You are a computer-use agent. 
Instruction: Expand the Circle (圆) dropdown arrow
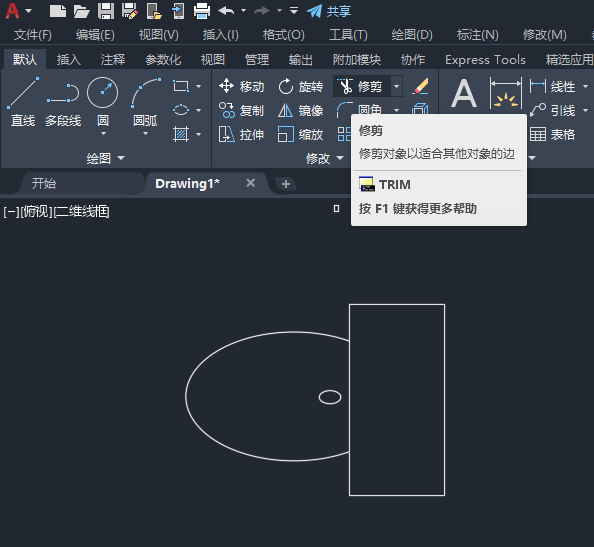click(x=103, y=133)
